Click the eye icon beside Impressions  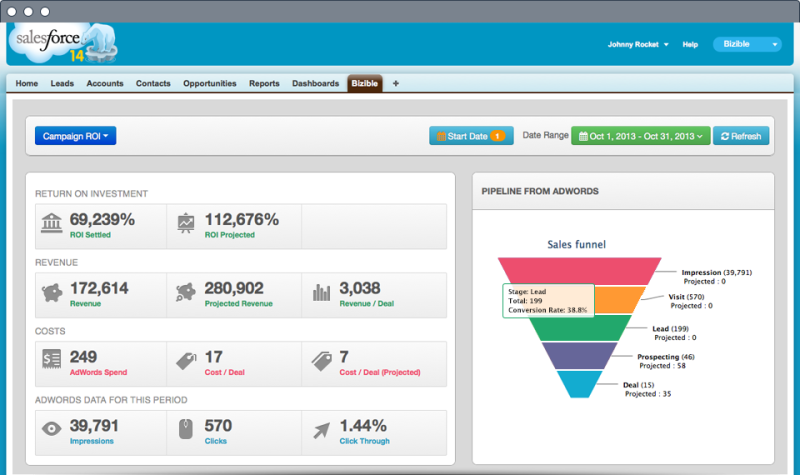(x=52, y=429)
